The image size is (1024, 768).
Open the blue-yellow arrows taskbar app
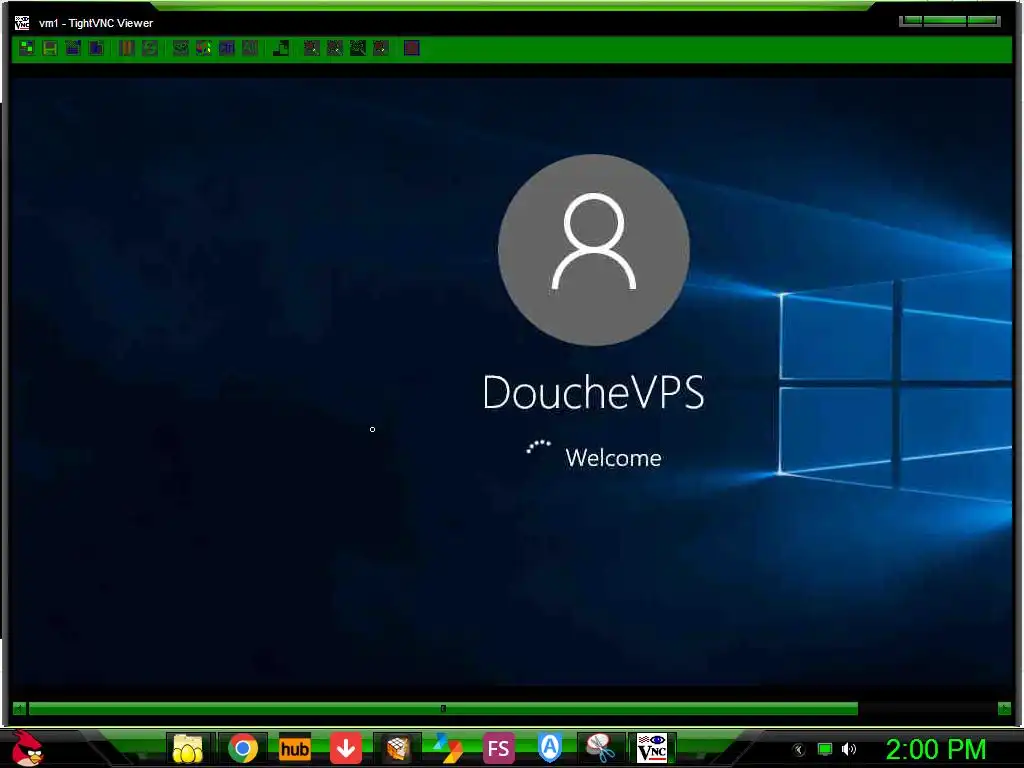point(447,748)
